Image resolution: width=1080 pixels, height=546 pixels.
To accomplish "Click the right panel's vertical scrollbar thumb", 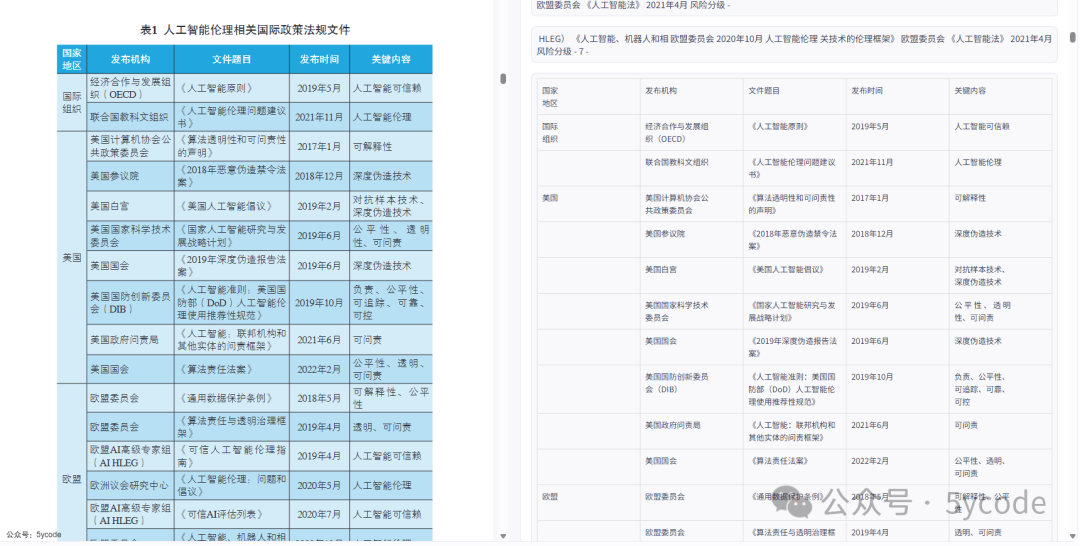I will coord(1072,36).
